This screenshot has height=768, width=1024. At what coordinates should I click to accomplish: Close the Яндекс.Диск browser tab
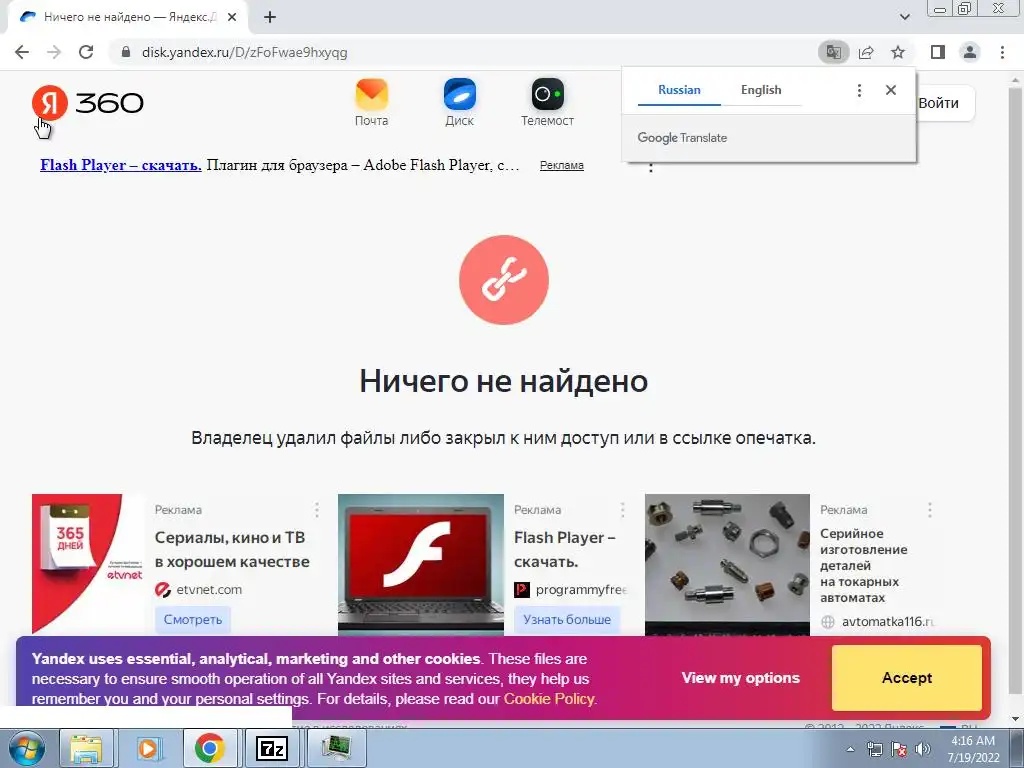pos(232,17)
